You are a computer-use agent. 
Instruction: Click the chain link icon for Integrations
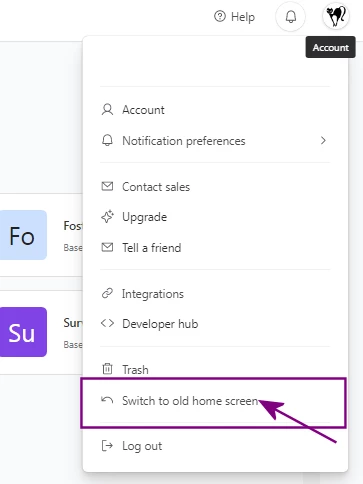click(107, 294)
